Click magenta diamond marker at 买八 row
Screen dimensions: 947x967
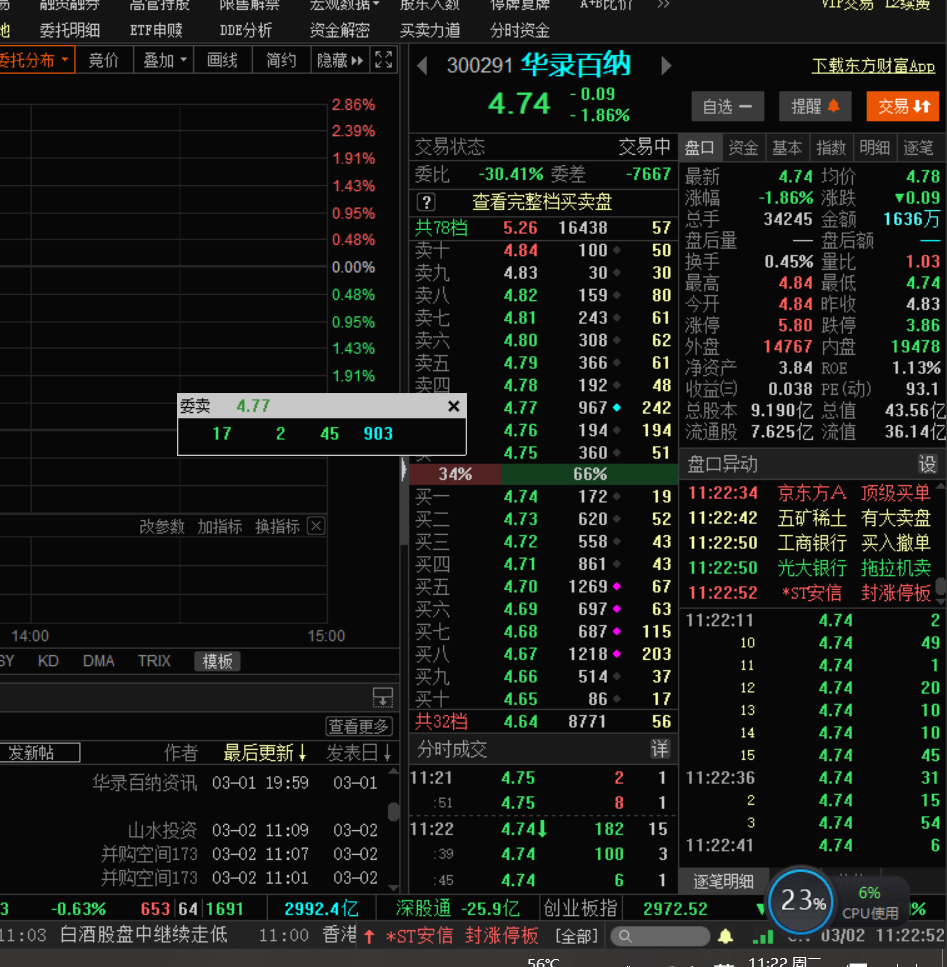pos(617,654)
